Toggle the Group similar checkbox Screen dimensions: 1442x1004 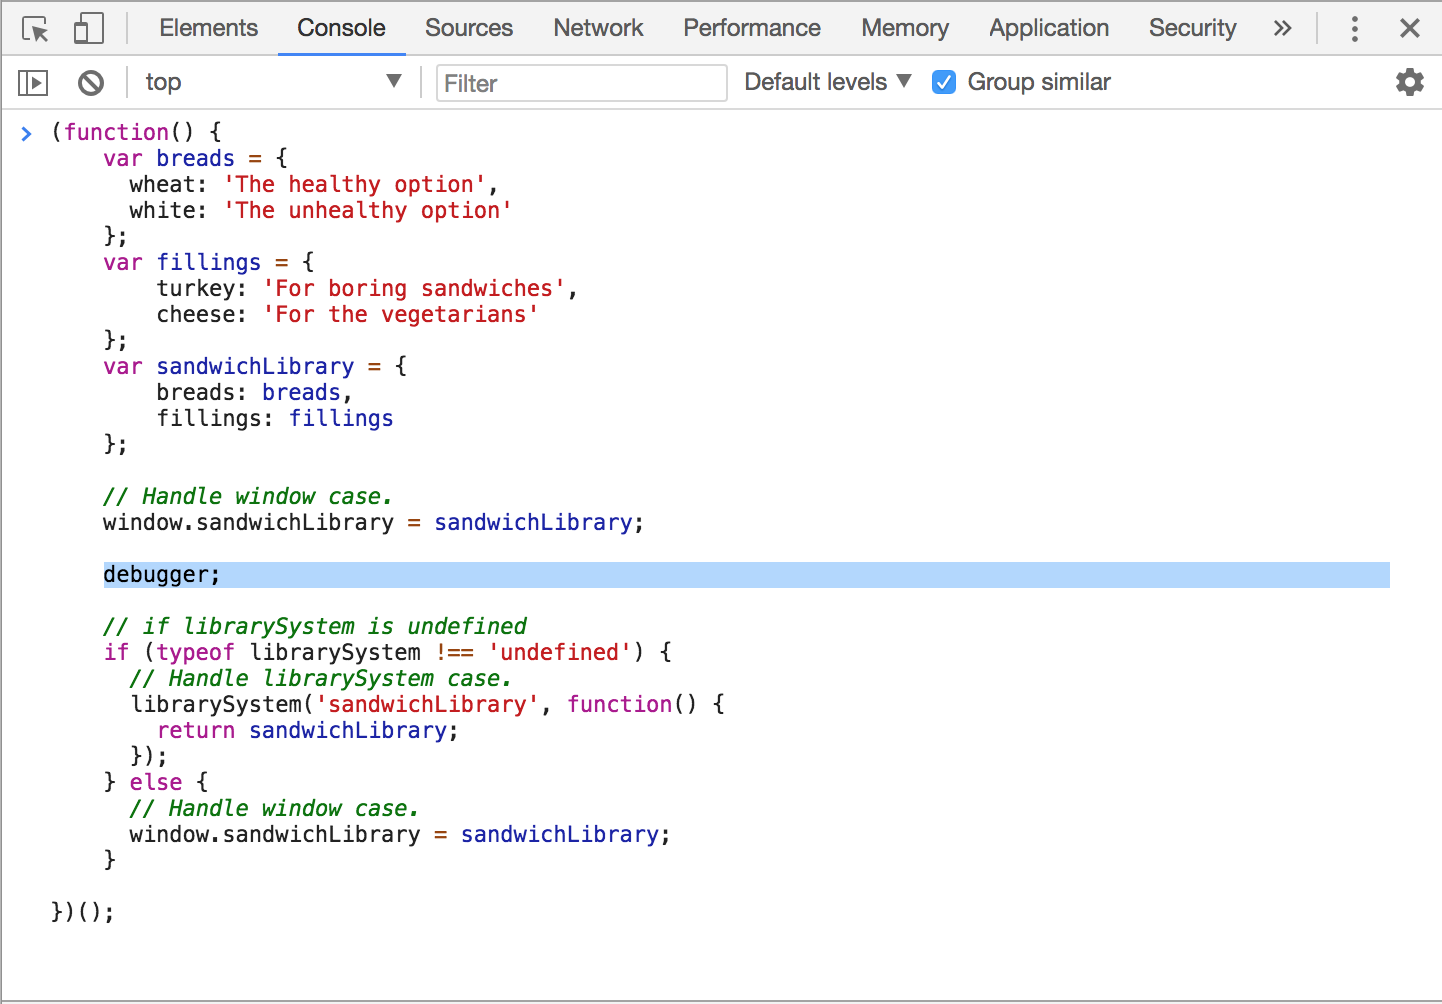pyautogui.click(x=944, y=82)
